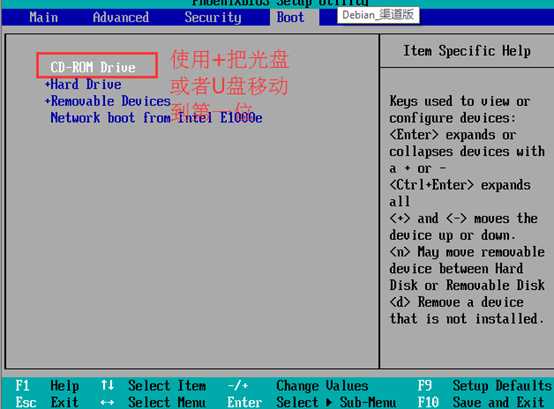
Task: Click the '<Enter> expands or' help line
Action: click(x=453, y=135)
